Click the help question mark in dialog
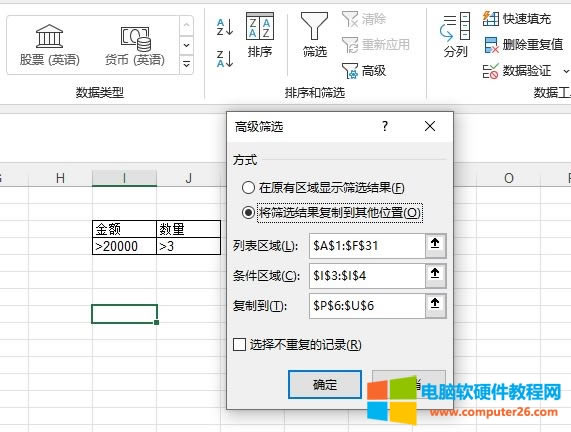Image resolution: width=571 pixels, height=432 pixels. 385,126
